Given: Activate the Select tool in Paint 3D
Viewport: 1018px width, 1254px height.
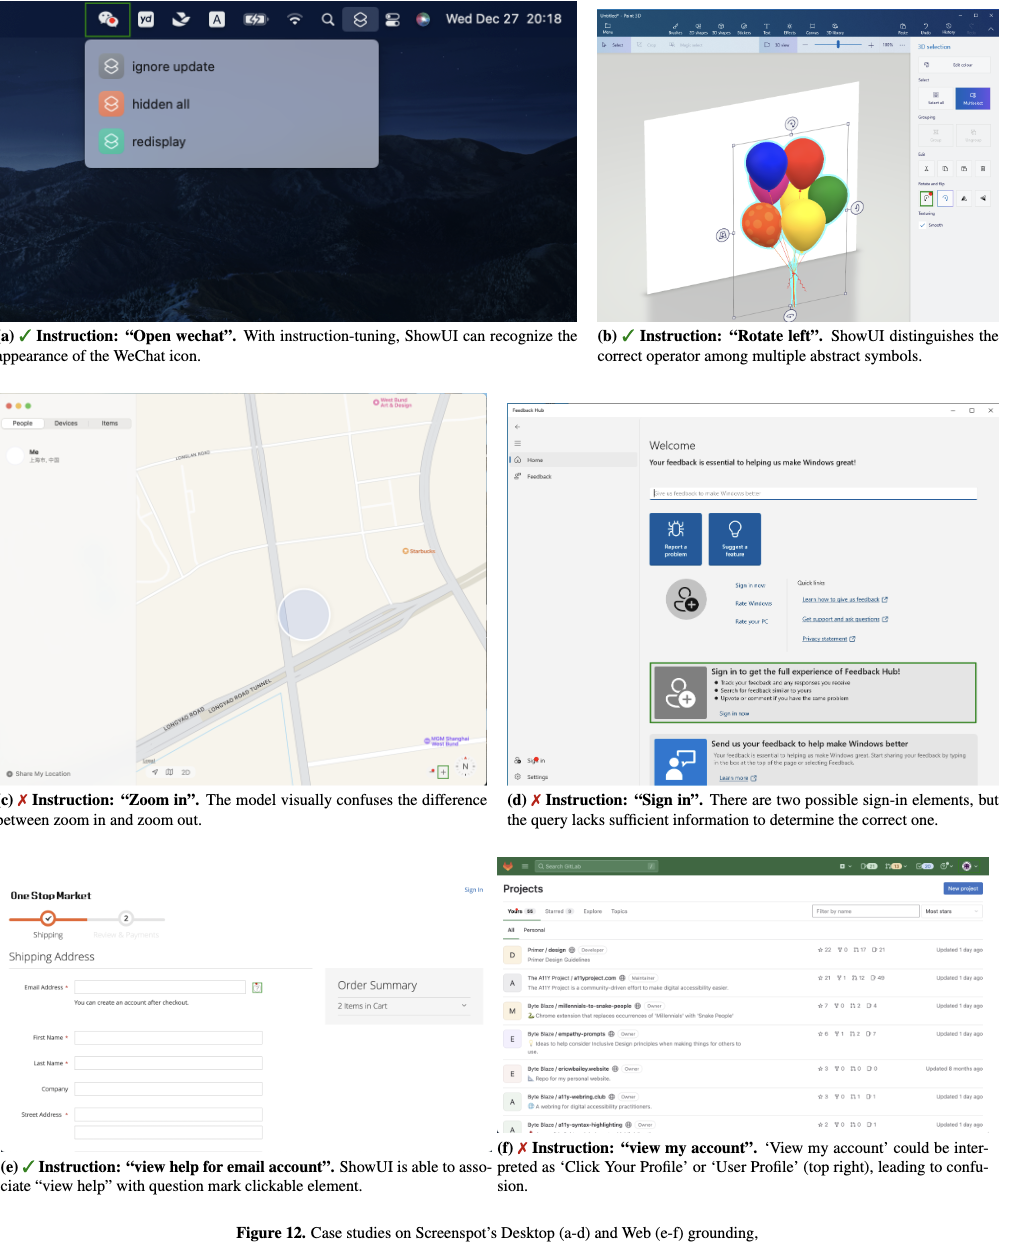Looking at the screenshot, I should pyautogui.click(x=613, y=45).
